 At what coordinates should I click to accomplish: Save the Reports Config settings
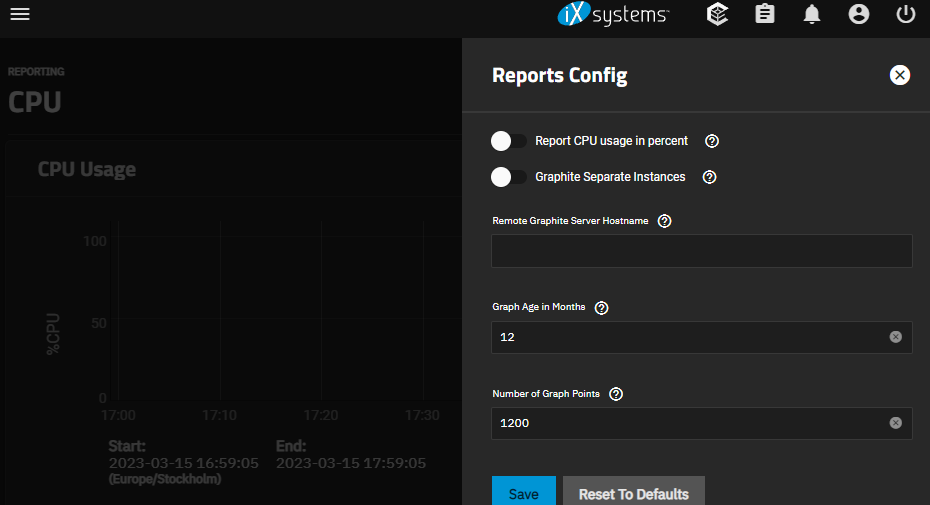(x=524, y=493)
